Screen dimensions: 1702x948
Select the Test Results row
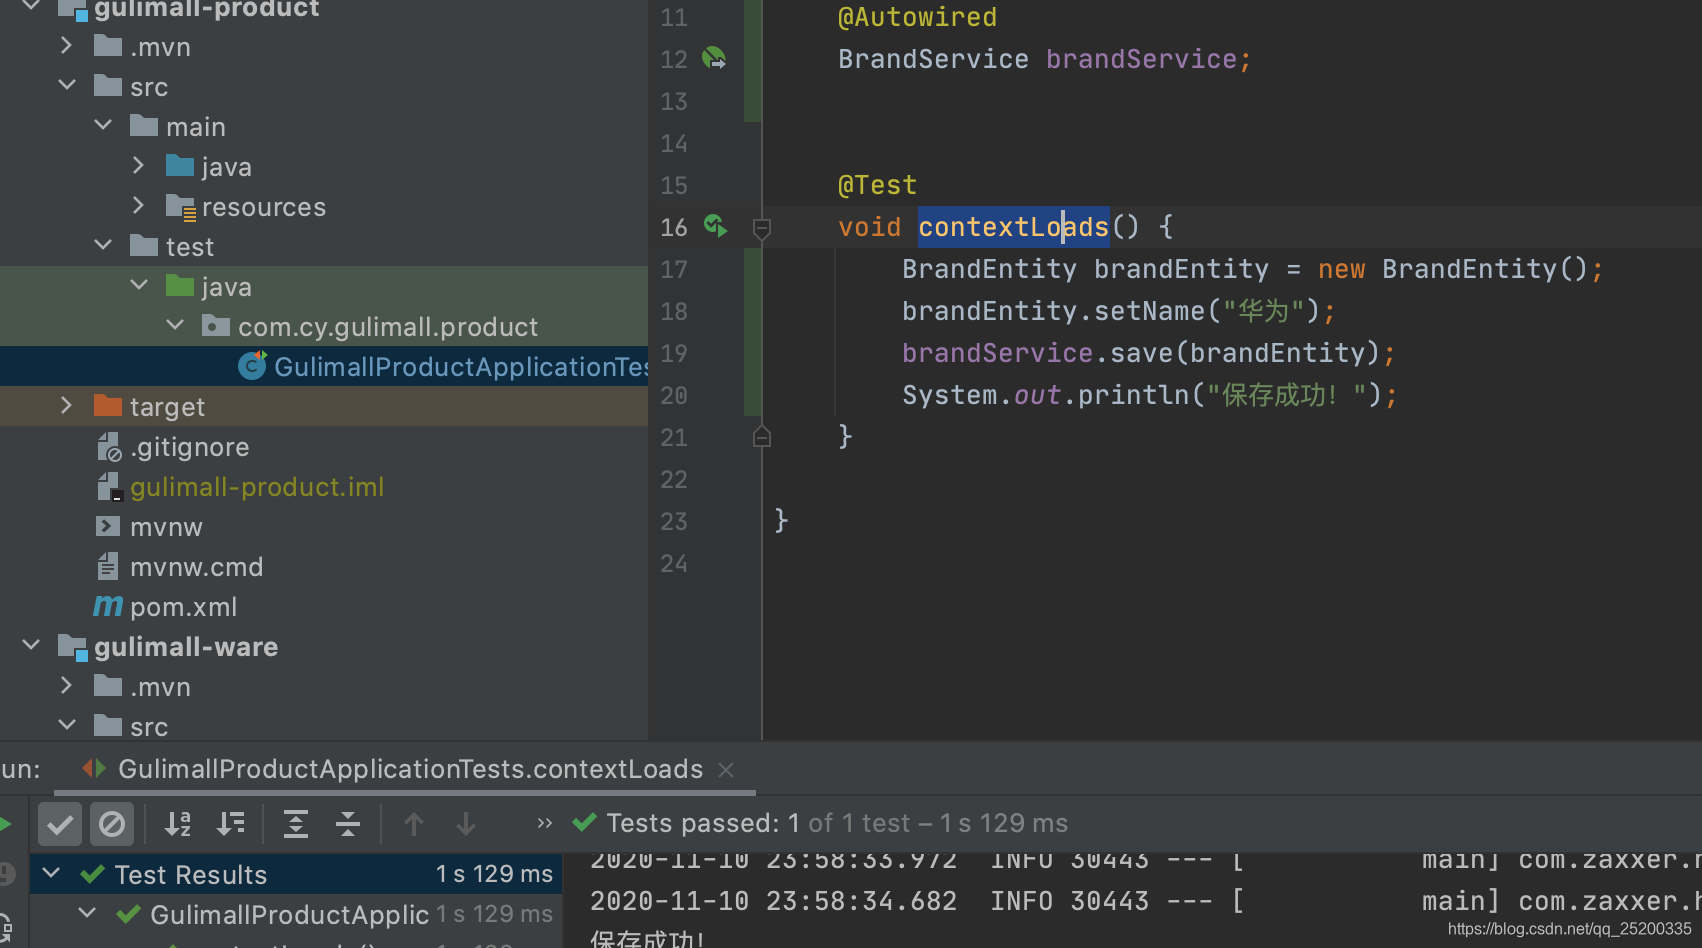tap(296, 874)
